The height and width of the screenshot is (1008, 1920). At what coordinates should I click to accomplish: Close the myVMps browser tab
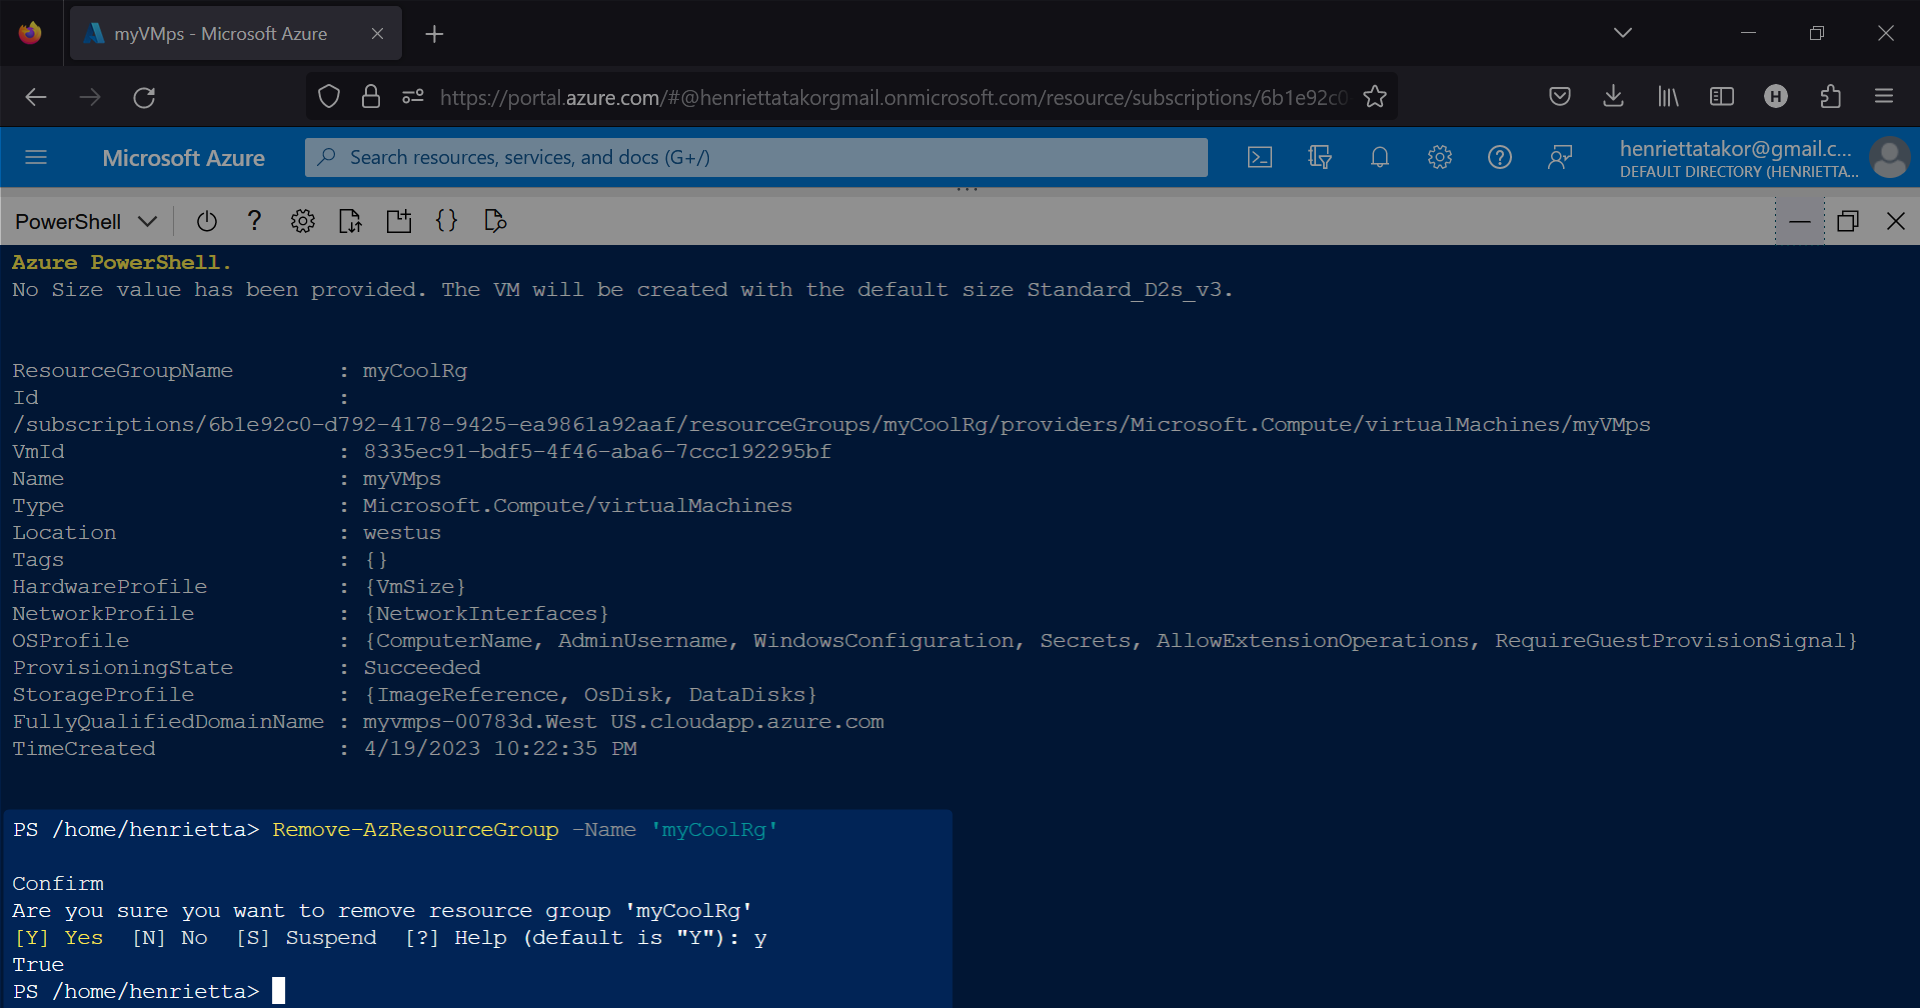(377, 33)
